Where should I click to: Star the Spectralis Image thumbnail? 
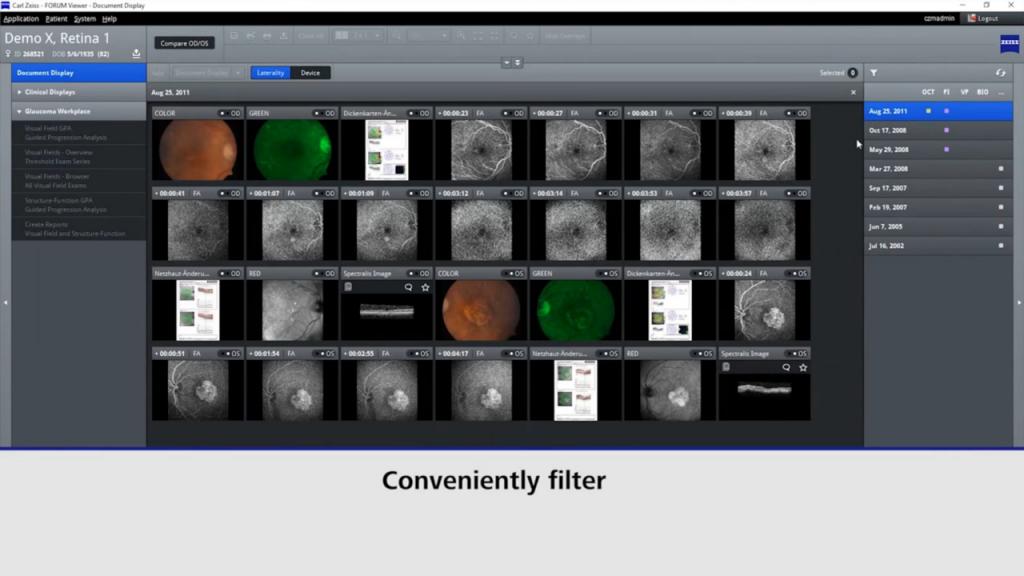[x=425, y=288]
